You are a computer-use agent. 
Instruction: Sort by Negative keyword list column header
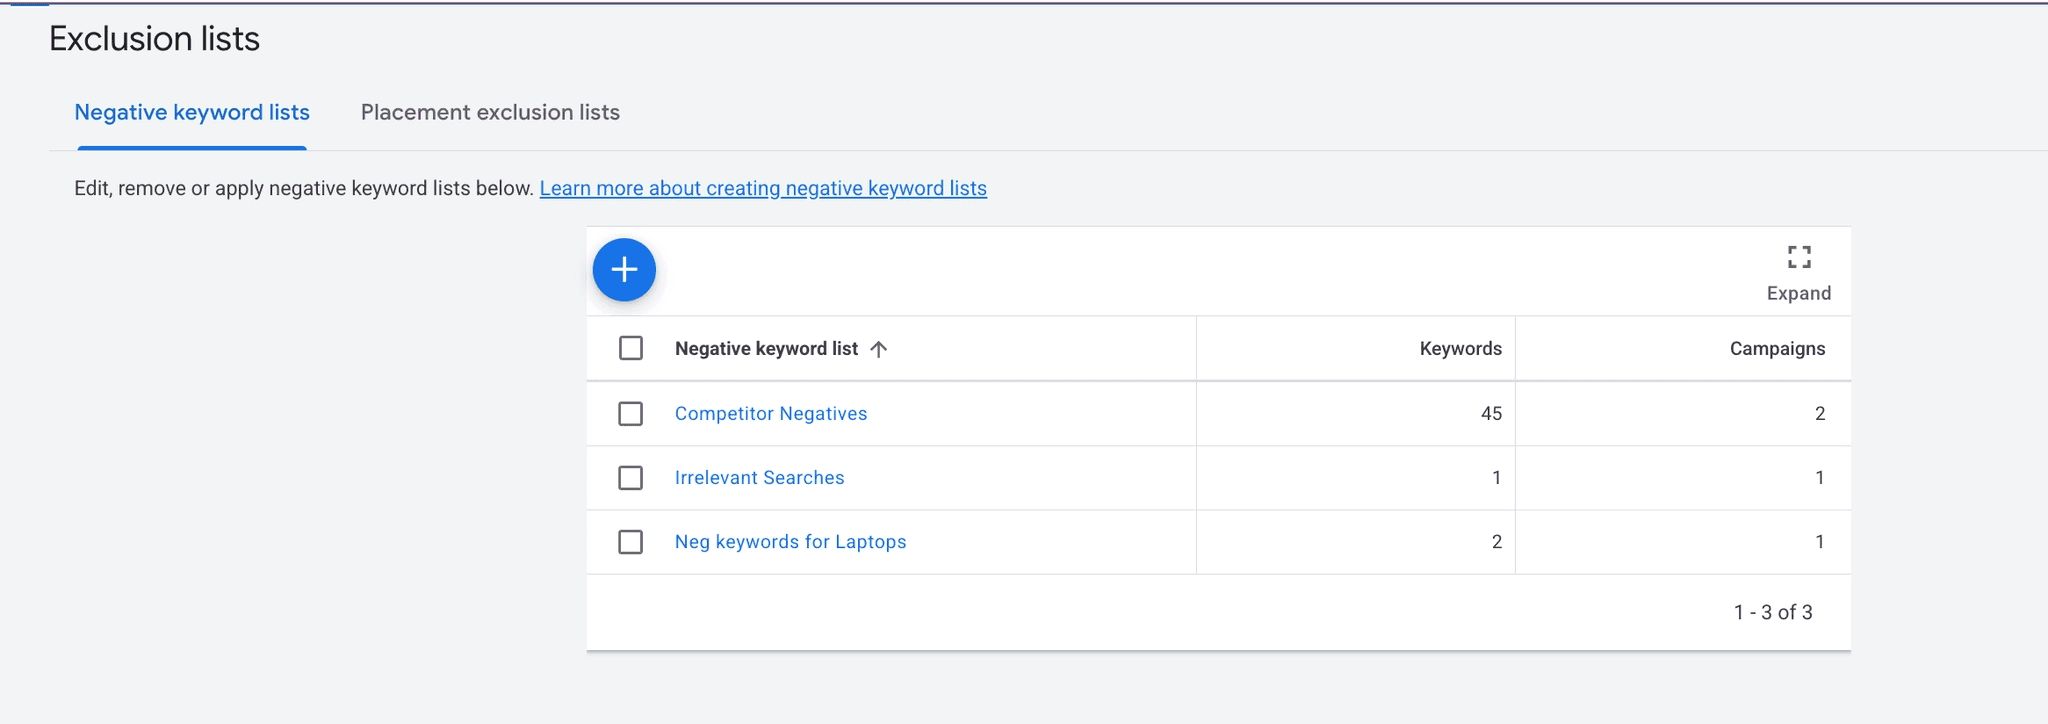point(766,349)
